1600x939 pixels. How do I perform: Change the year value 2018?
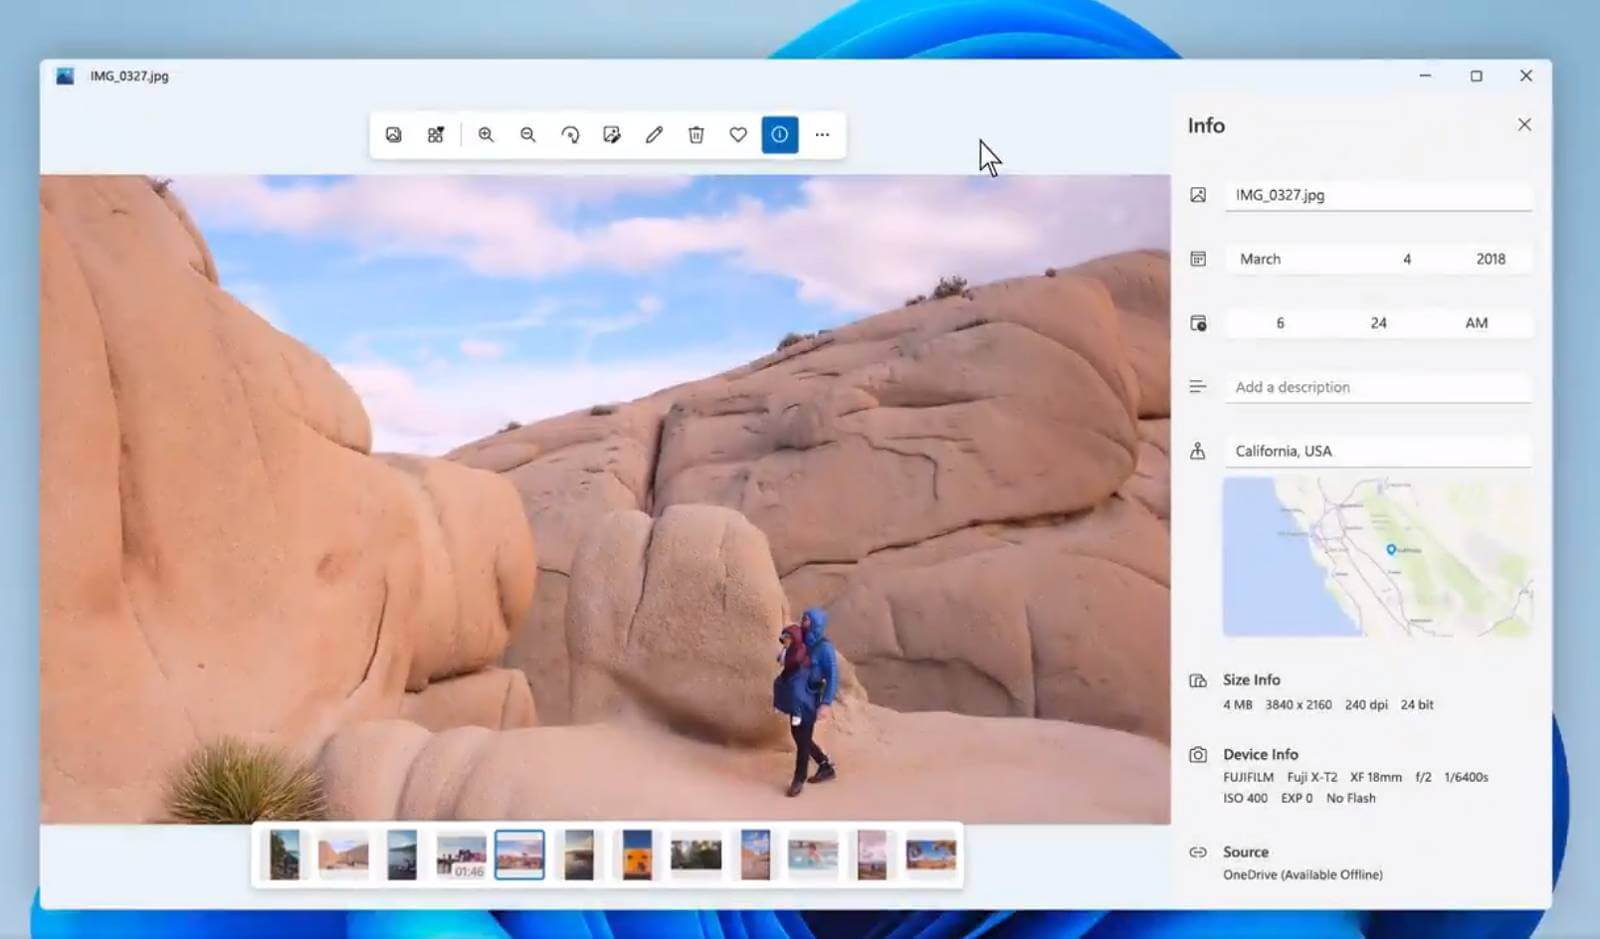(1491, 259)
